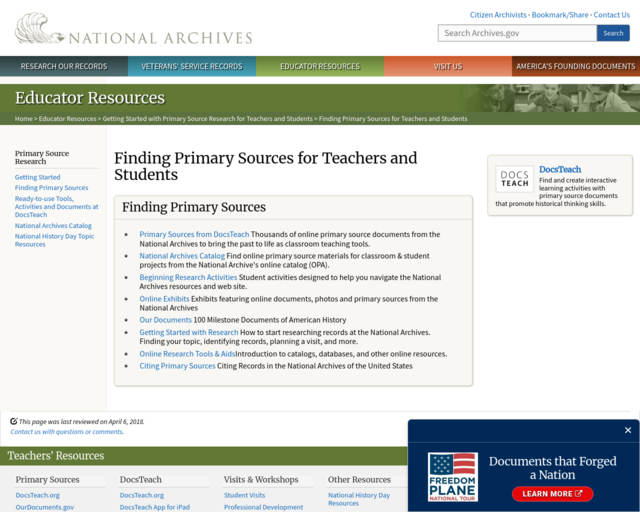Click the Home breadcrumb link

pyautogui.click(x=23, y=119)
